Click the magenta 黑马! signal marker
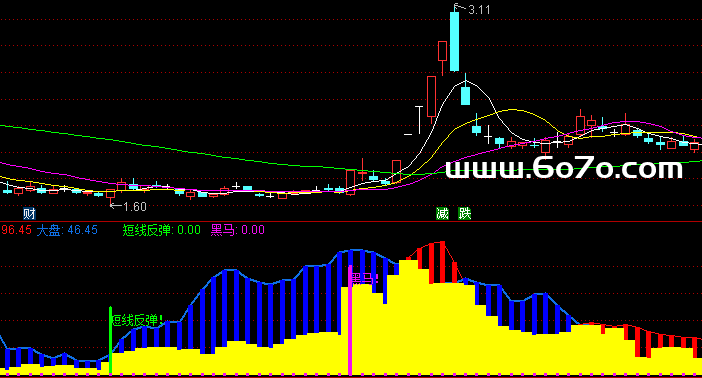This screenshot has height=378, width=702. 364,279
